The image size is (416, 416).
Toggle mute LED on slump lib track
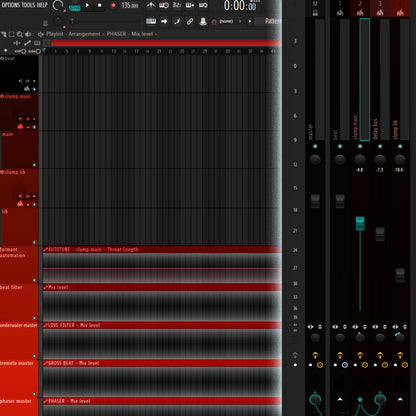point(34,204)
